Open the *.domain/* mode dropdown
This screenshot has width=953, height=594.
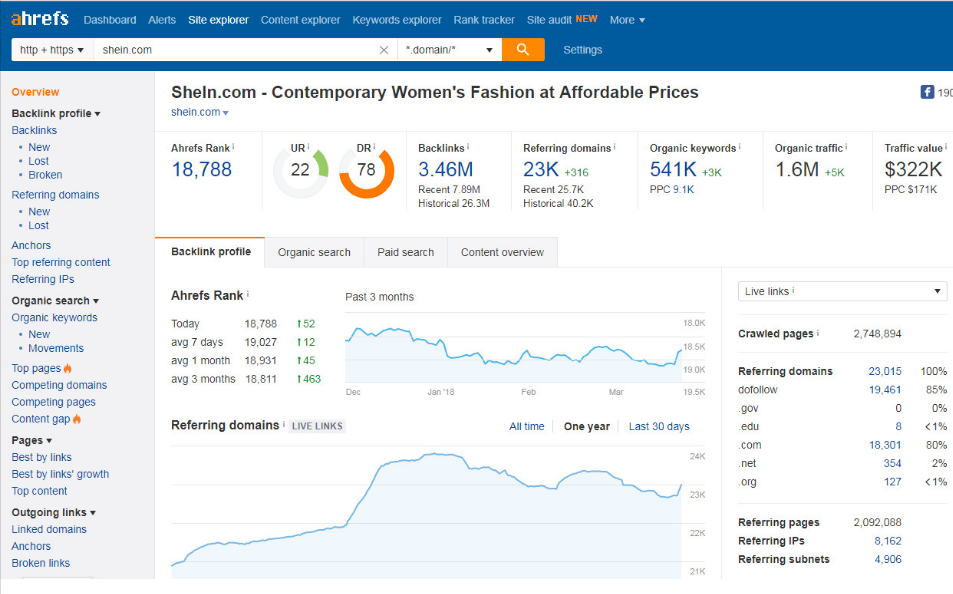[449, 50]
